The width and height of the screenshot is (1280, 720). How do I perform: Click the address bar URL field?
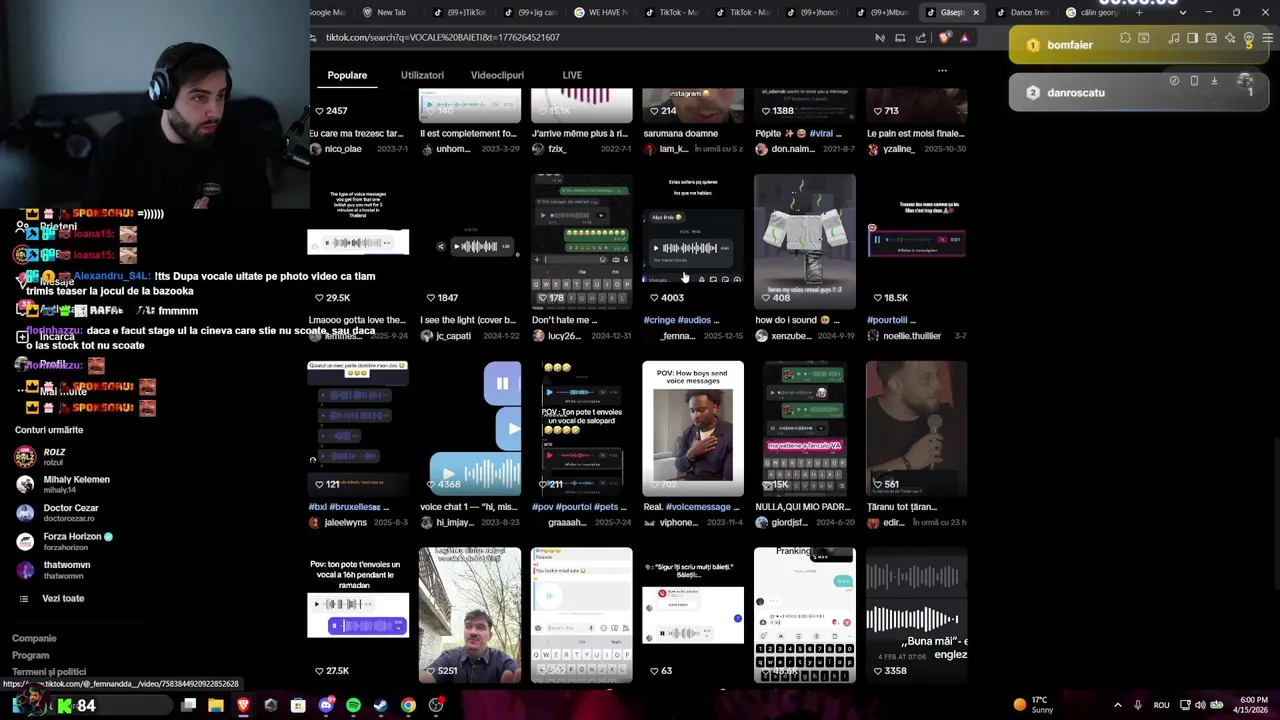point(590,37)
